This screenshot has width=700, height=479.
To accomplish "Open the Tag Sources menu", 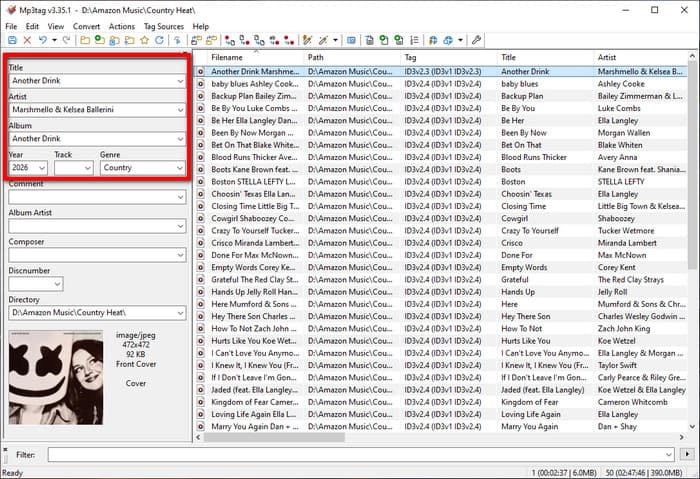I will coord(163,26).
